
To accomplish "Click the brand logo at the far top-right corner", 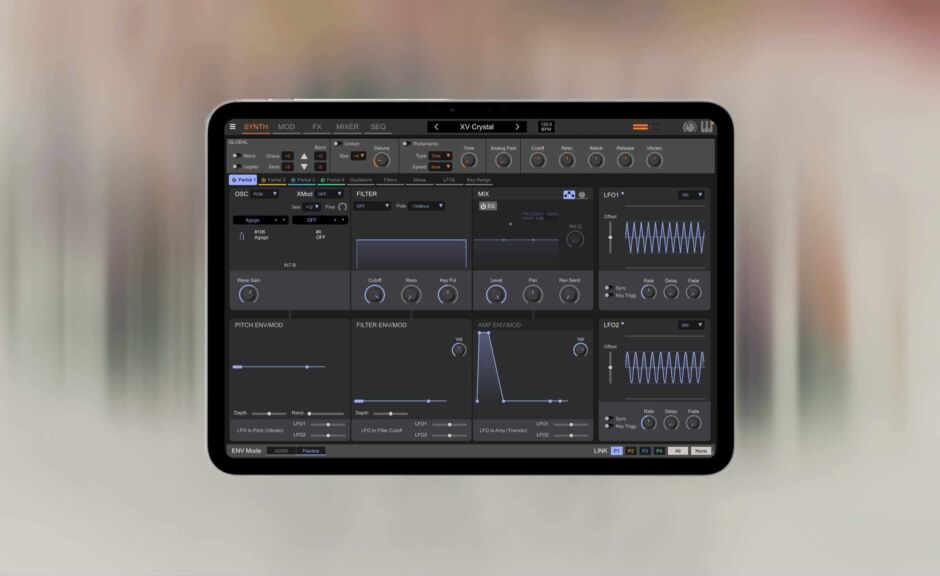I will pos(706,126).
